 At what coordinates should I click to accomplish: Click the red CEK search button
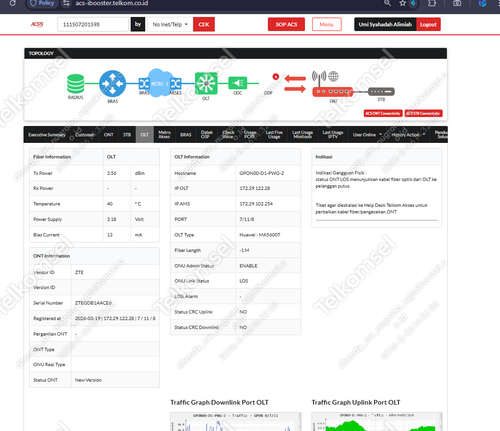[204, 24]
